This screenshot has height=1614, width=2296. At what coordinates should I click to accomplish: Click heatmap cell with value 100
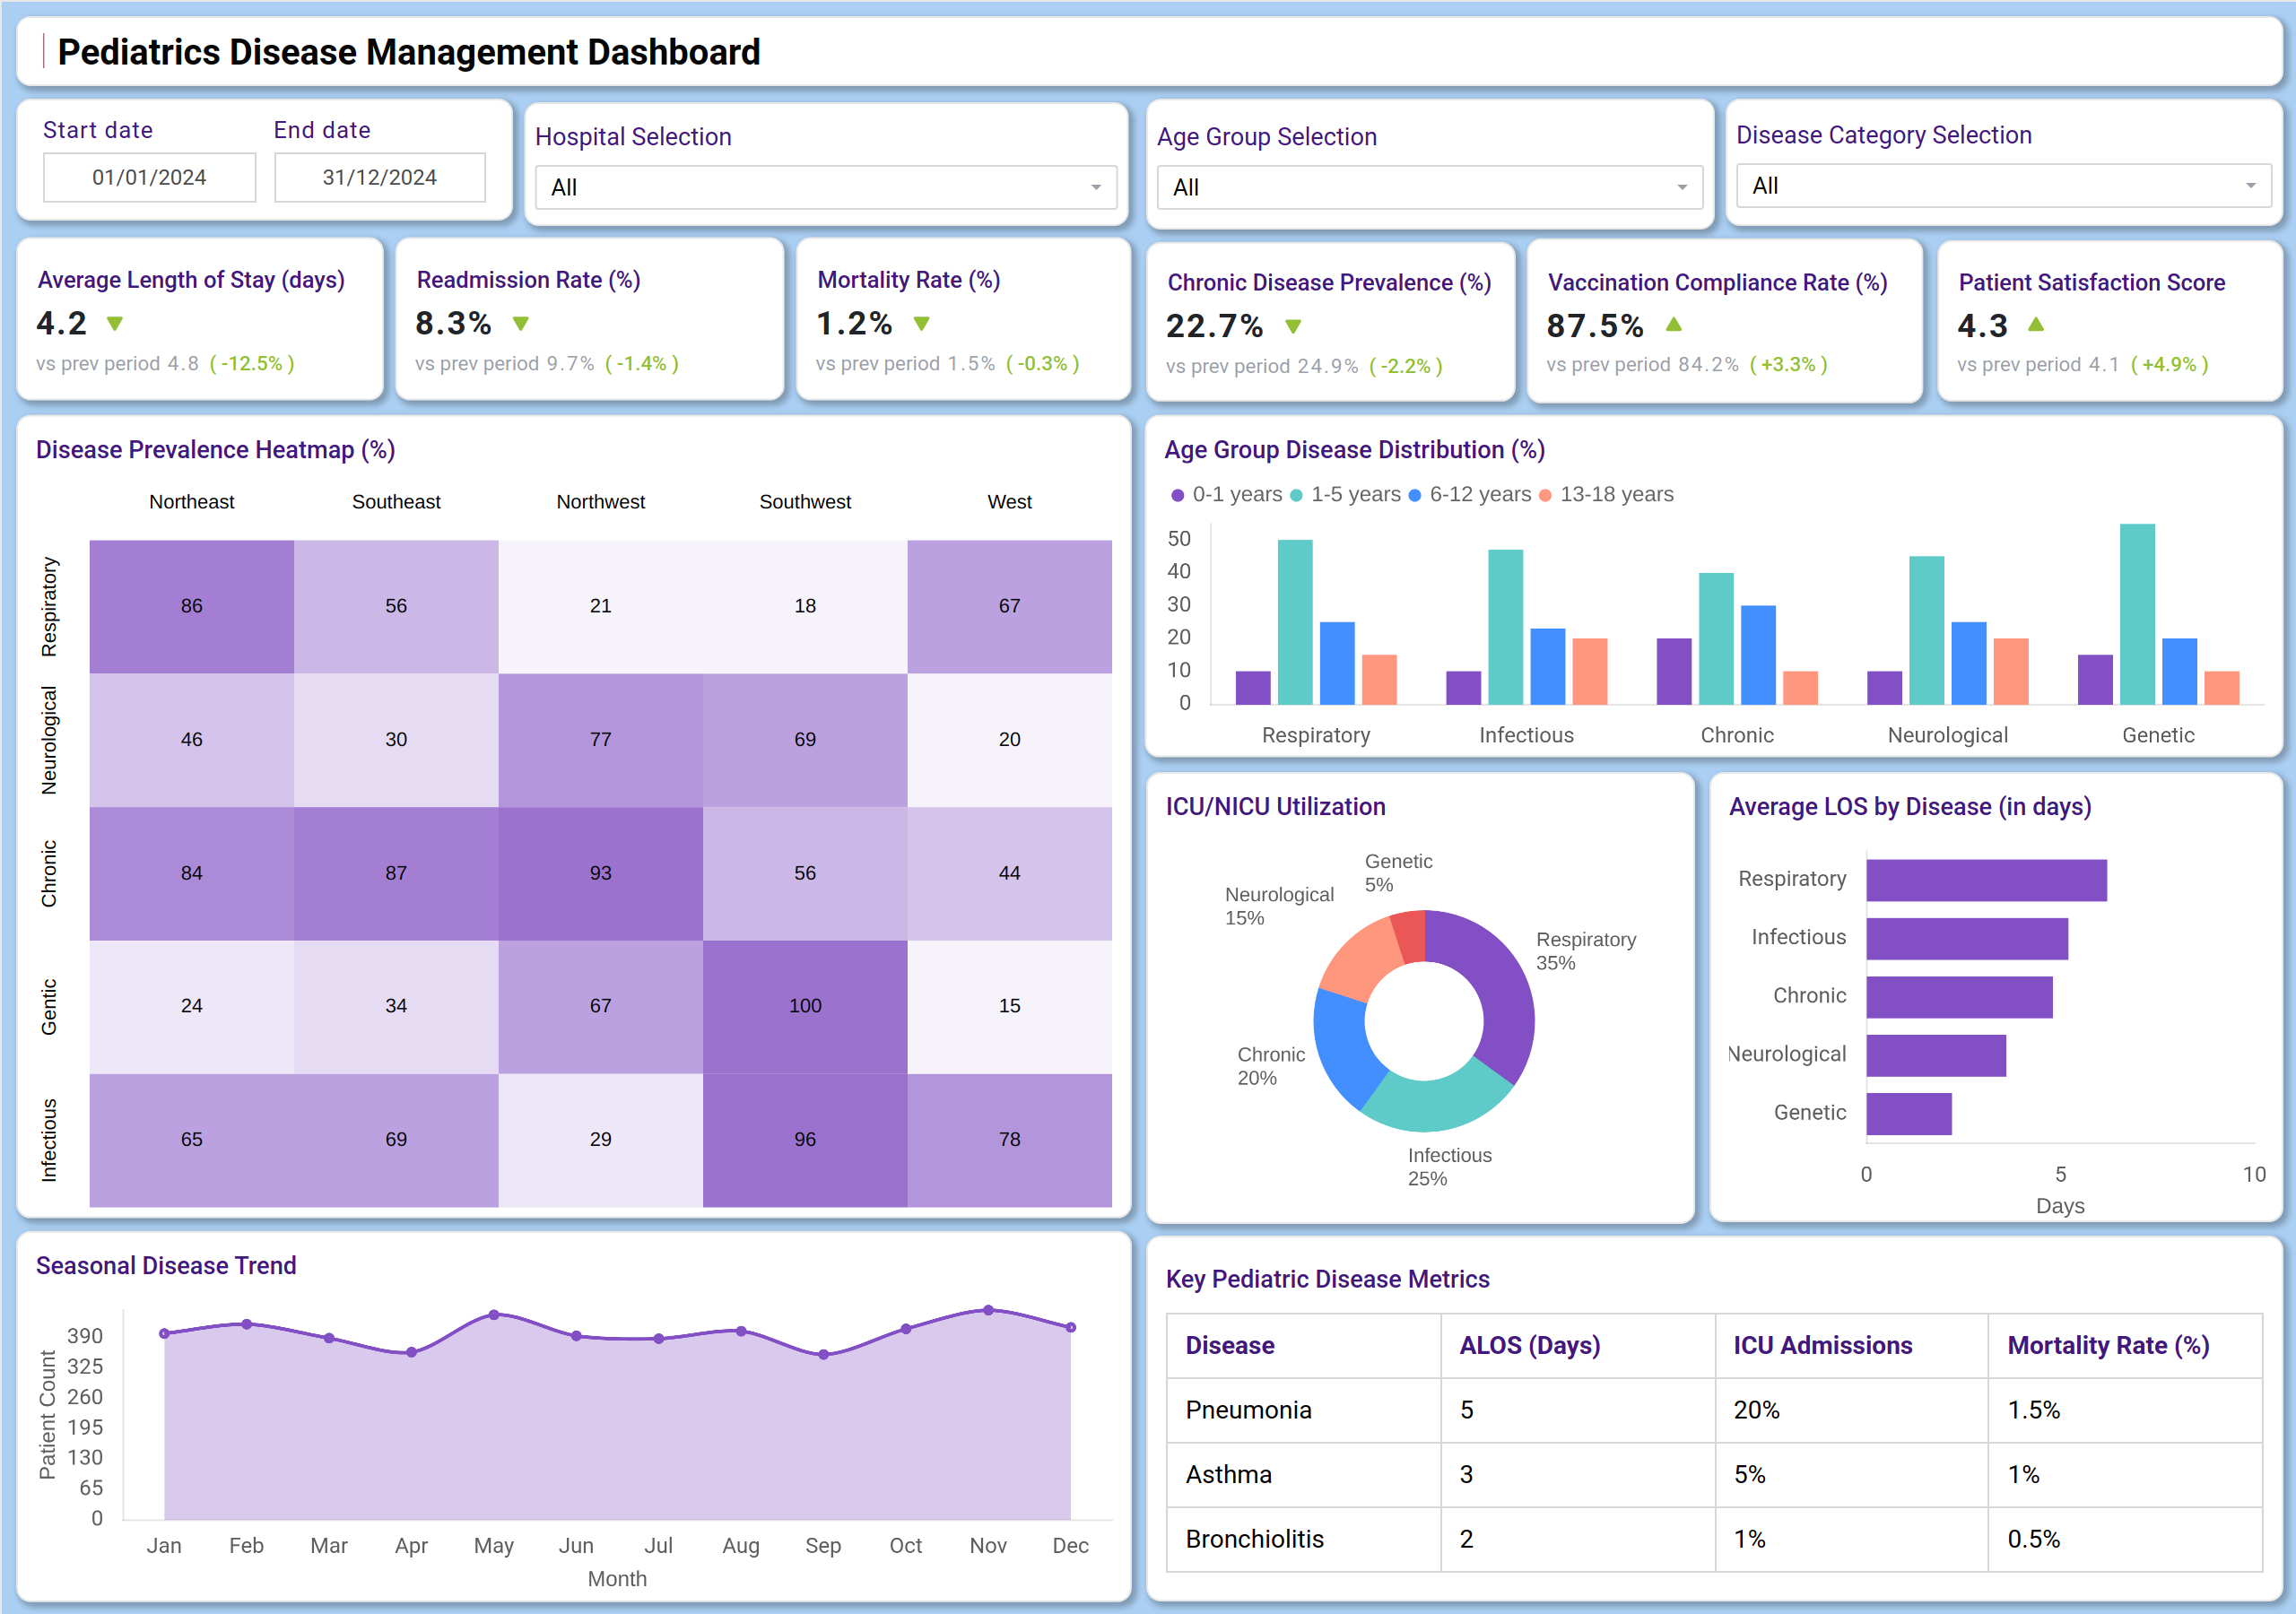805,1006
